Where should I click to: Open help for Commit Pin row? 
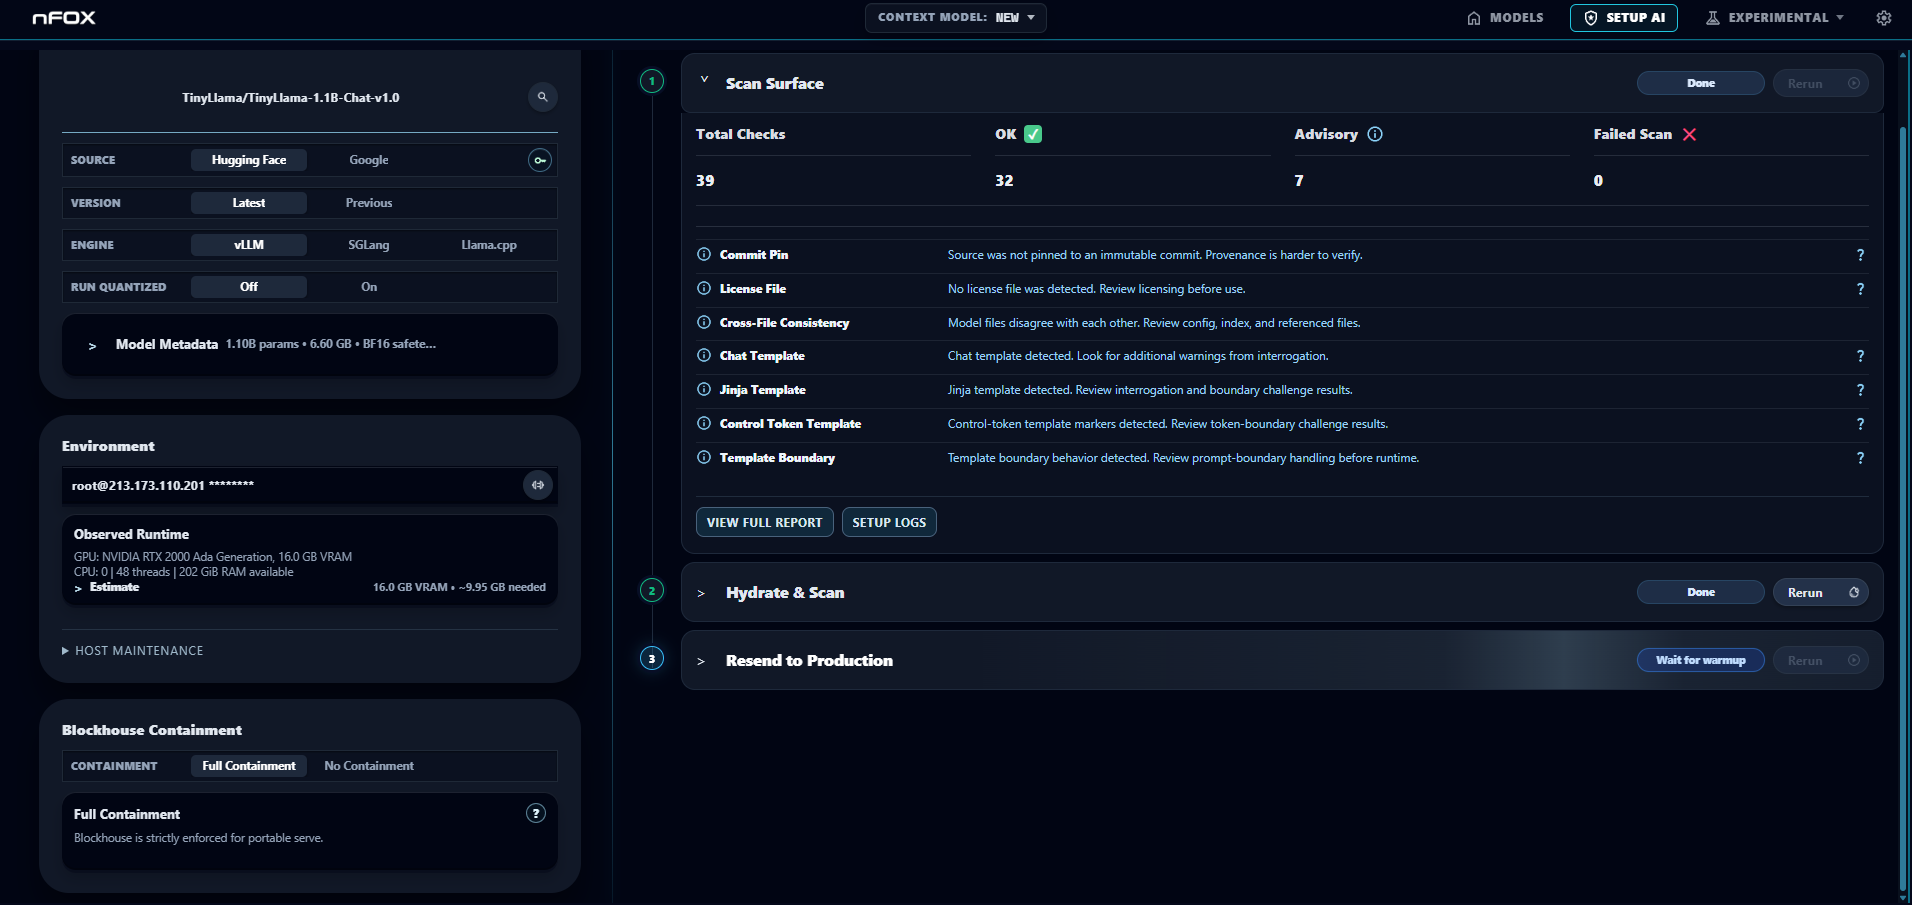[x=1860, y=255]
